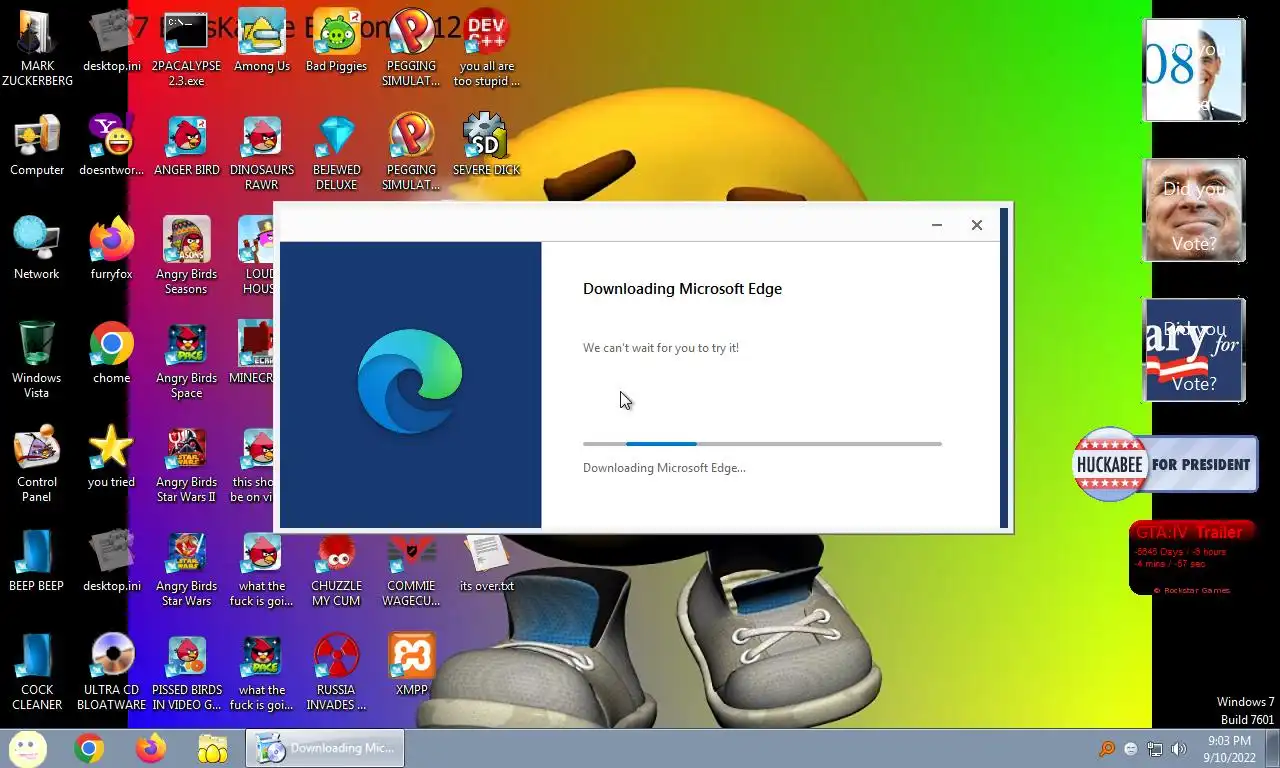The height and width of the screenshot is (768, 1280).
Task: Click the orange magnifier tray icon
Action: [1107, 748]
